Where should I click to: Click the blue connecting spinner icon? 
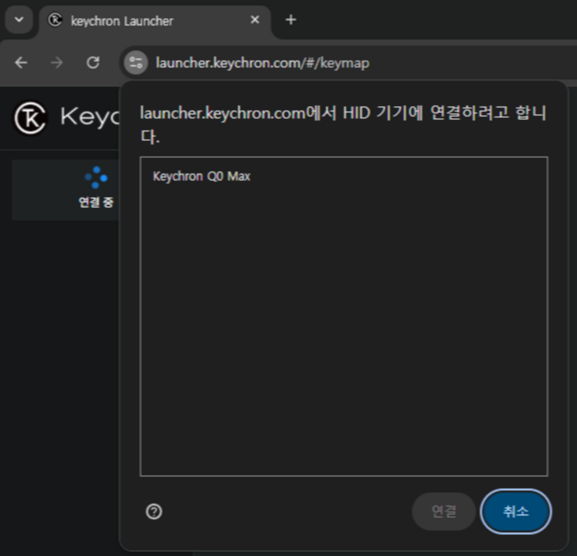coord(96,177)
